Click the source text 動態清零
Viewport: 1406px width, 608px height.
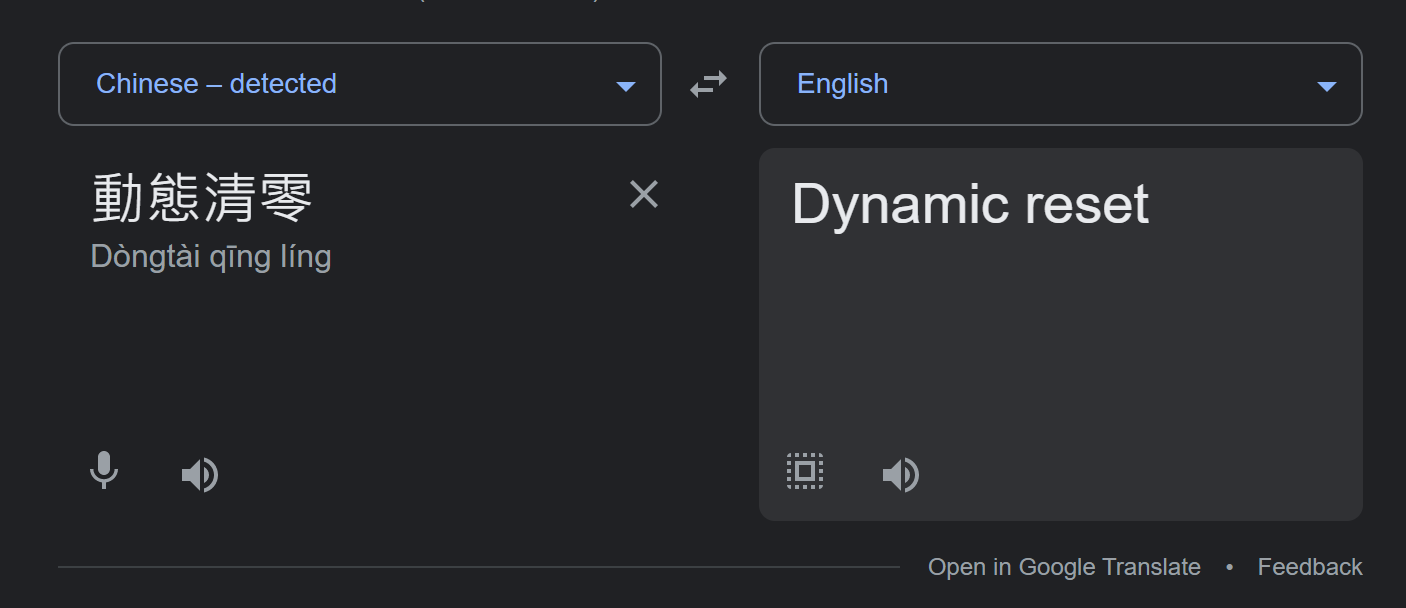[x=203, y=197]
